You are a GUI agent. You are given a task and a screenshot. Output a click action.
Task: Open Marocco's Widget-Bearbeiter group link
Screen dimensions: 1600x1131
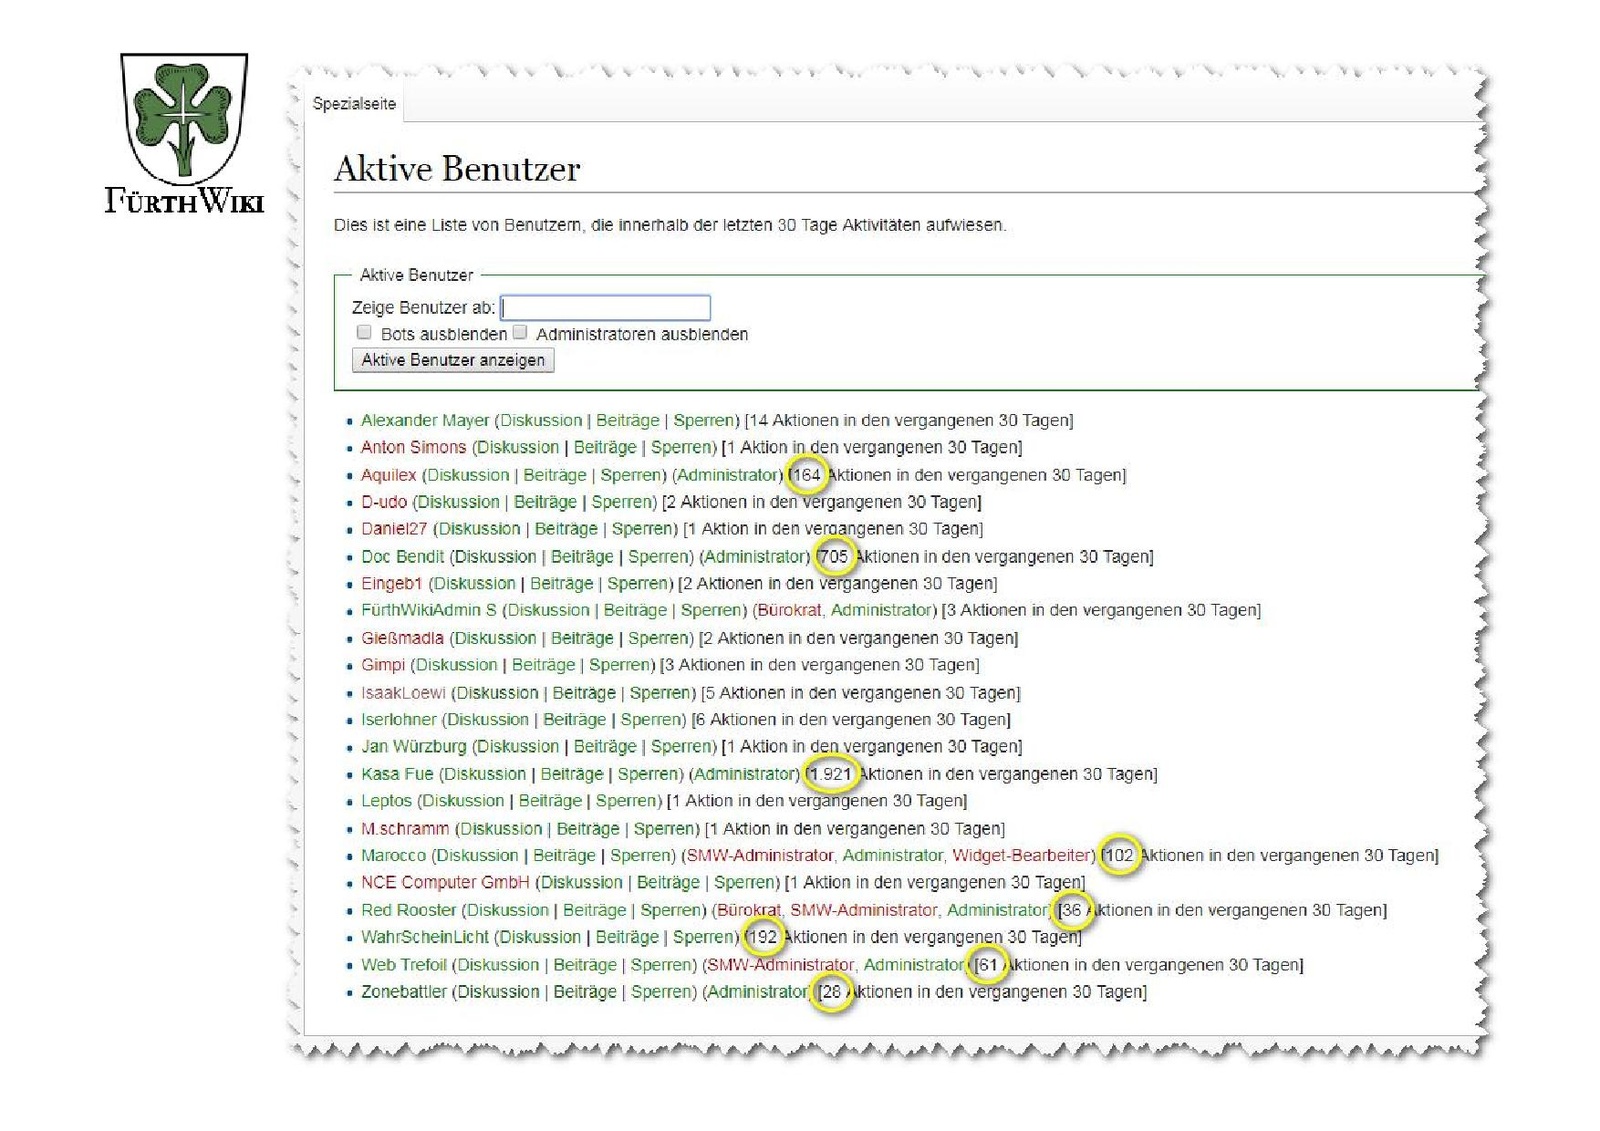coord(1021,855)
